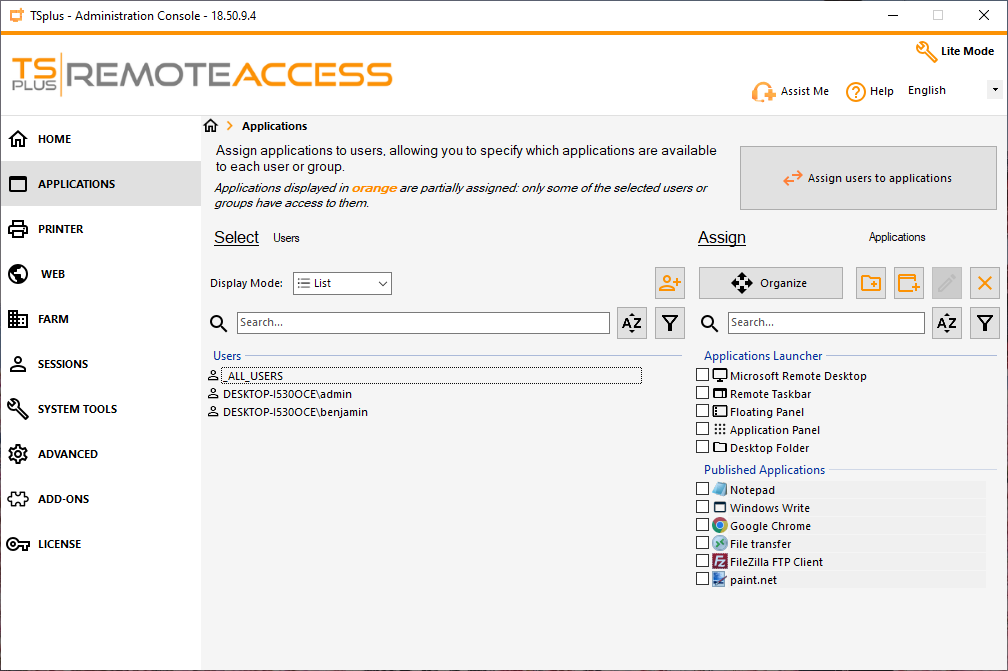
Task: Select the DESKTOP-I530OCE\benjamin user
Action: point(295,412)
